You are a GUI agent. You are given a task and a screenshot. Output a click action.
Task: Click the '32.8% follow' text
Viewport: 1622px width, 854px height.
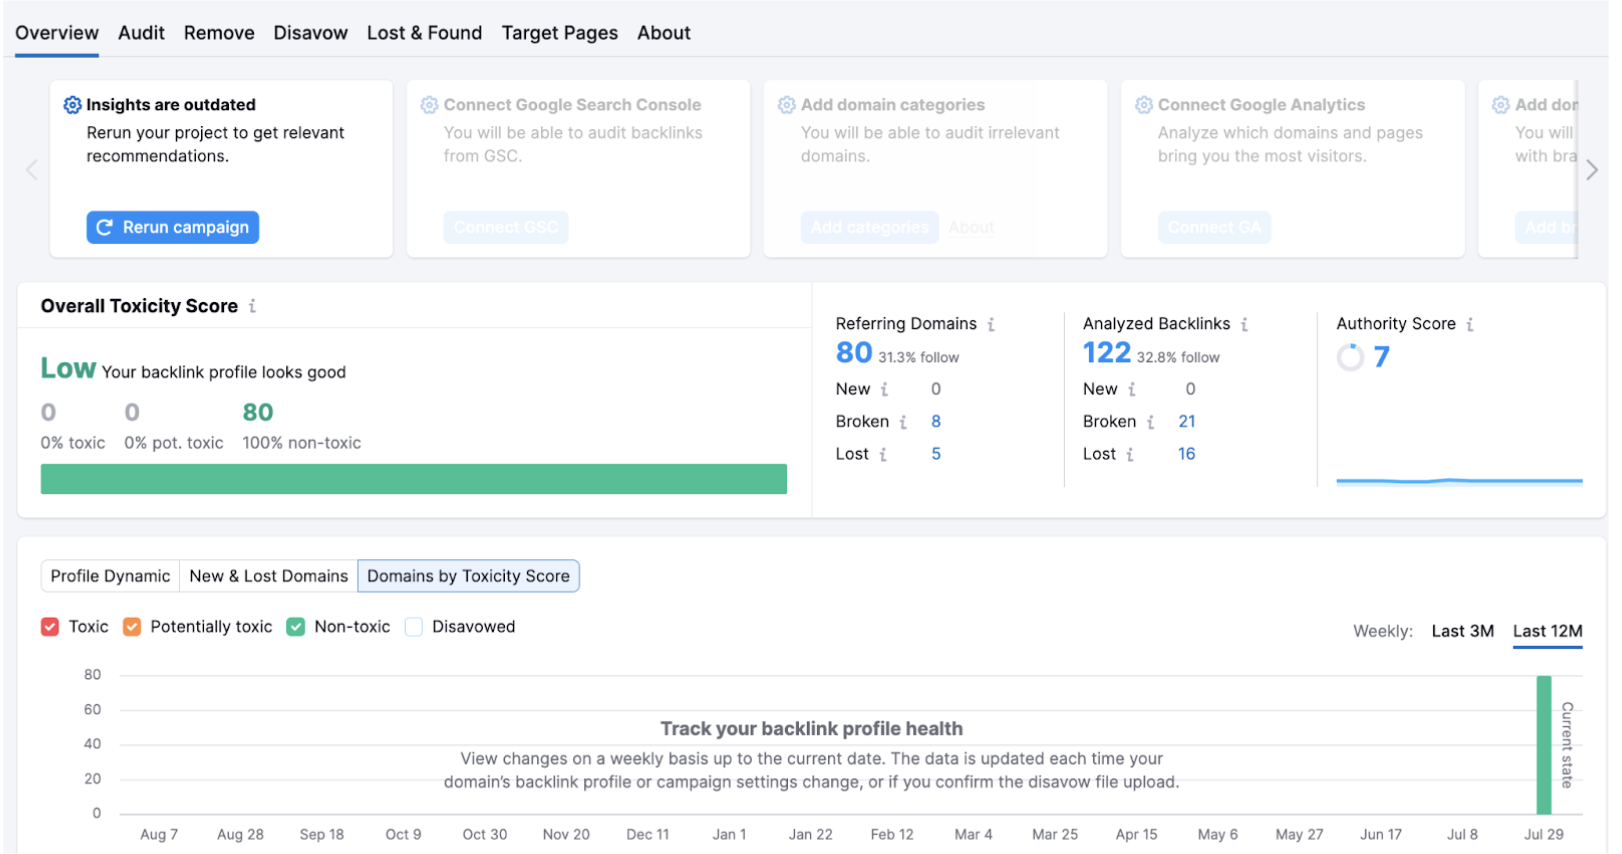(1178, 358)
